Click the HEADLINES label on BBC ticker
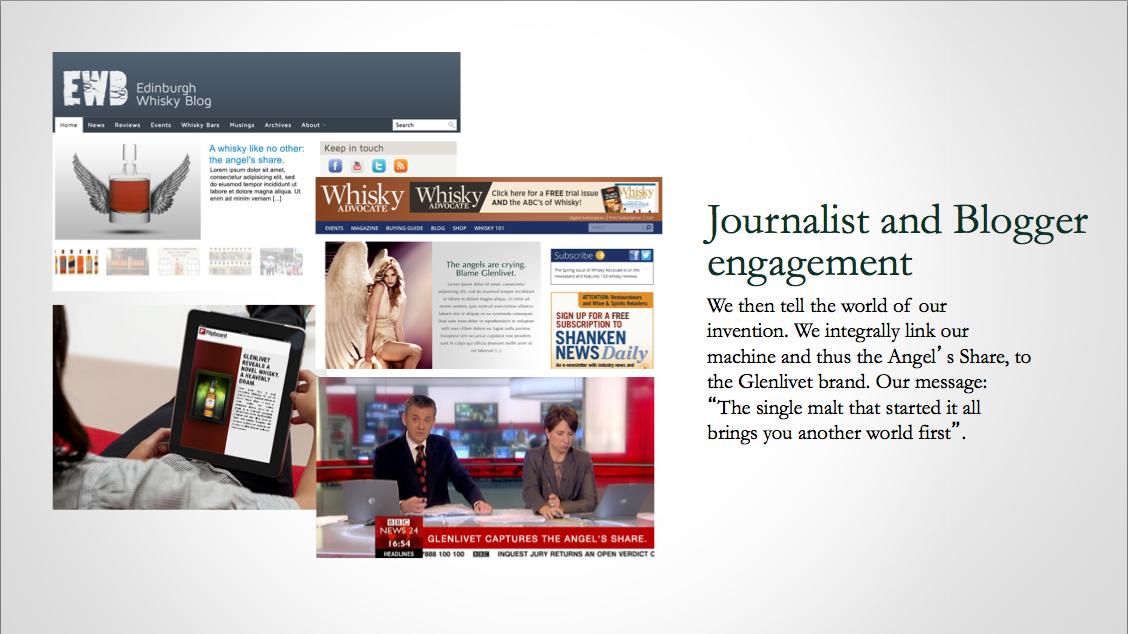Screen dimensions: 1128x634 [x=399, y=554]
